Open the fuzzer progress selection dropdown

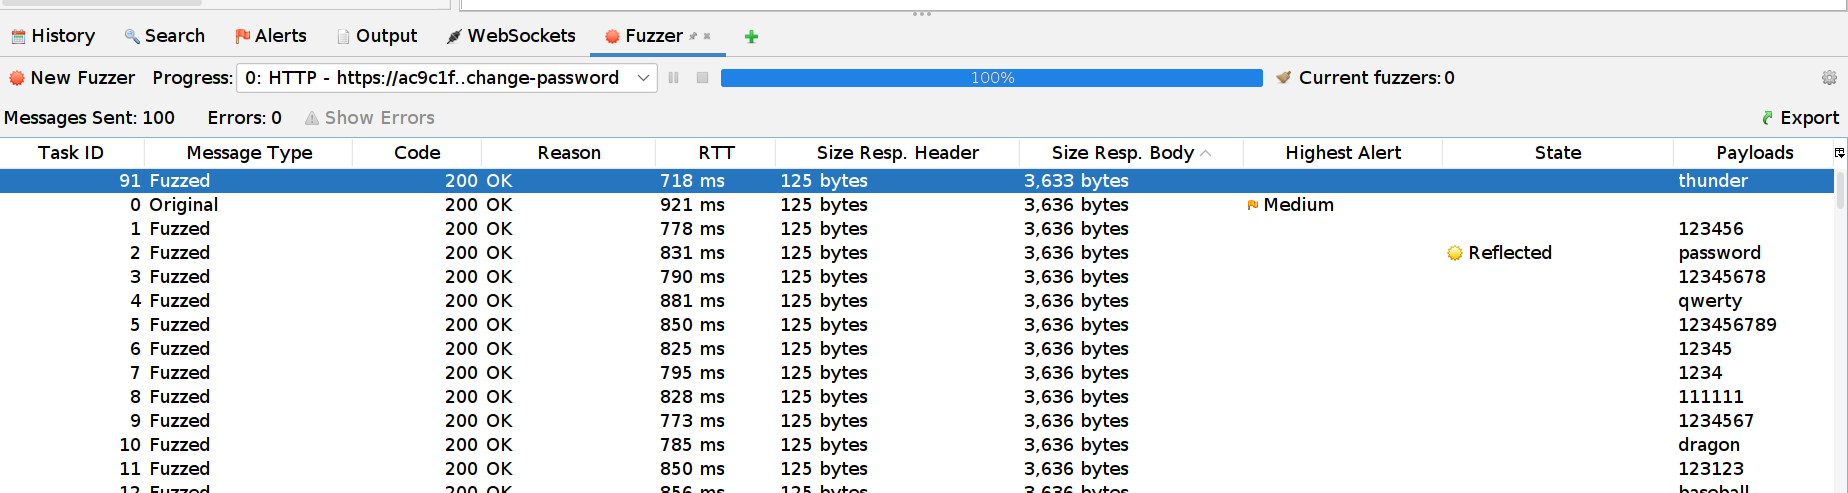coord(447,78)
